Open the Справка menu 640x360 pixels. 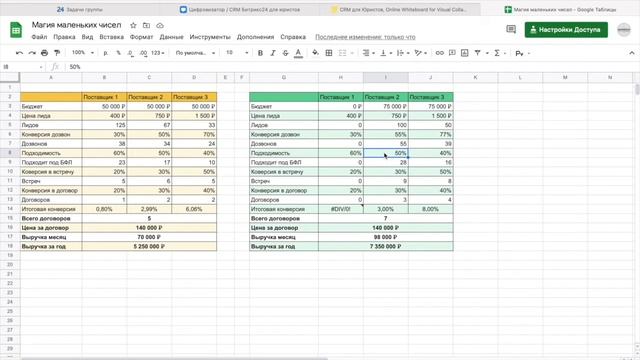pyautogui.click(x=293, y=37)
